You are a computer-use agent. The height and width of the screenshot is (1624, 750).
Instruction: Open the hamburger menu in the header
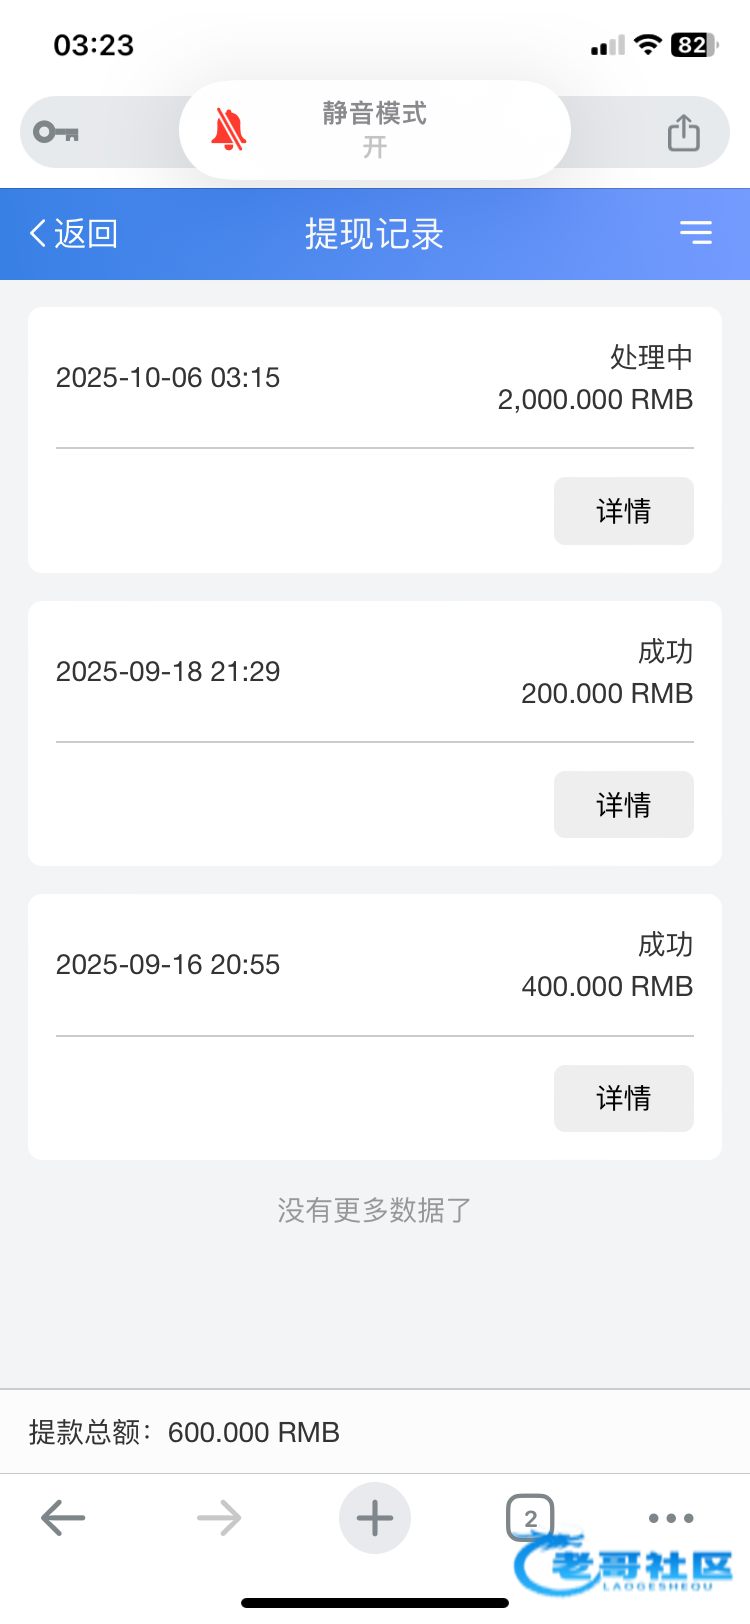click(x=696, y=233)
